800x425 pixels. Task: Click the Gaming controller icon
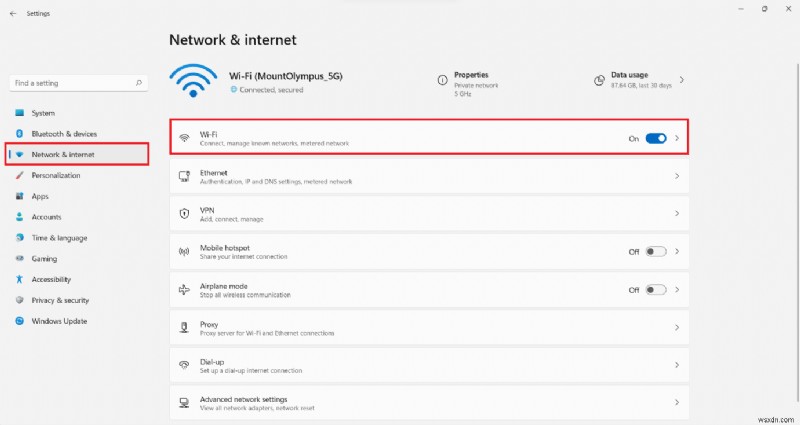(19, 258)
